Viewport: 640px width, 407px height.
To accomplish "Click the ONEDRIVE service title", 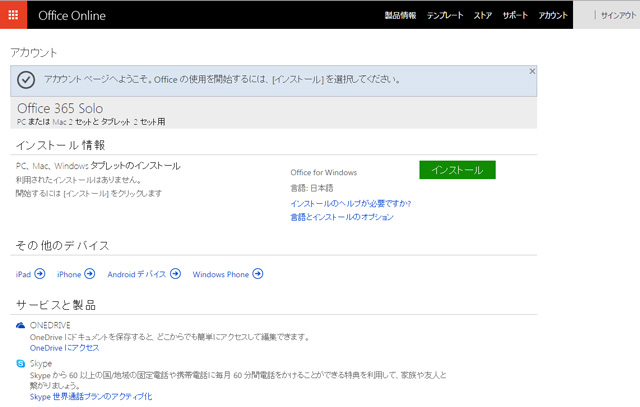I will click(50, 325).
